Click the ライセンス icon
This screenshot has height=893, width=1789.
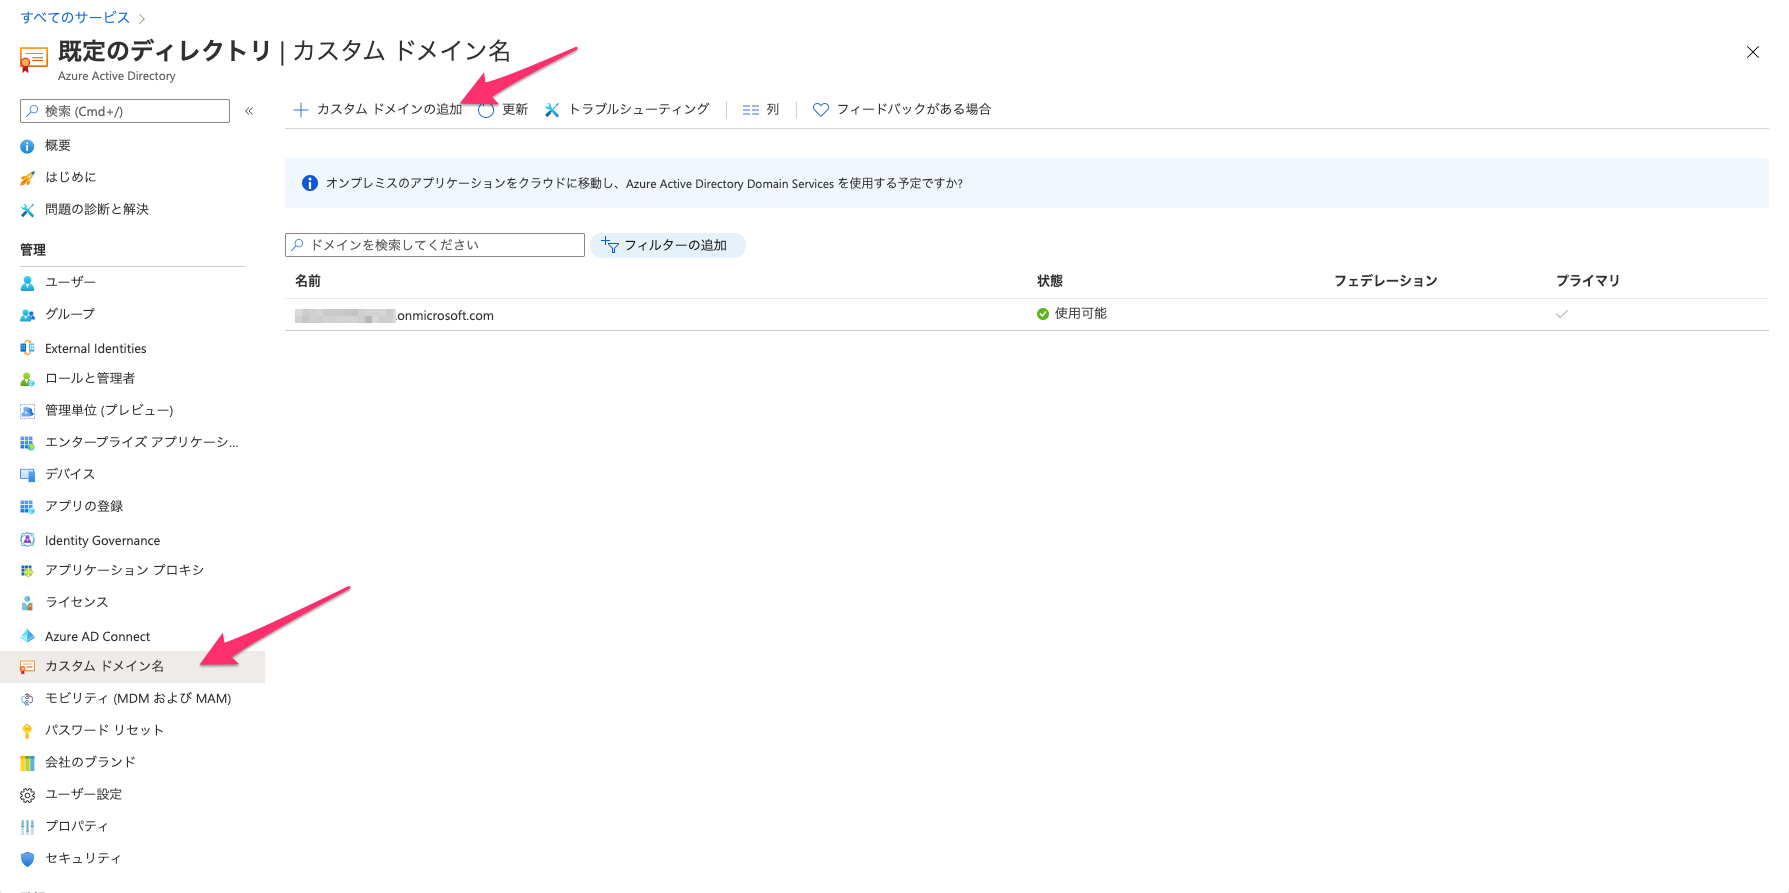coord(27,603)
